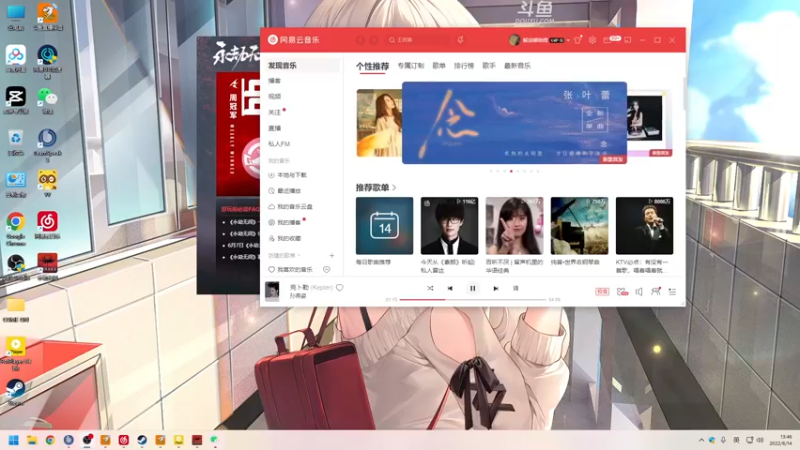
Task: Open the private radar playlist cover with glasses man
Action: [449, 226]
